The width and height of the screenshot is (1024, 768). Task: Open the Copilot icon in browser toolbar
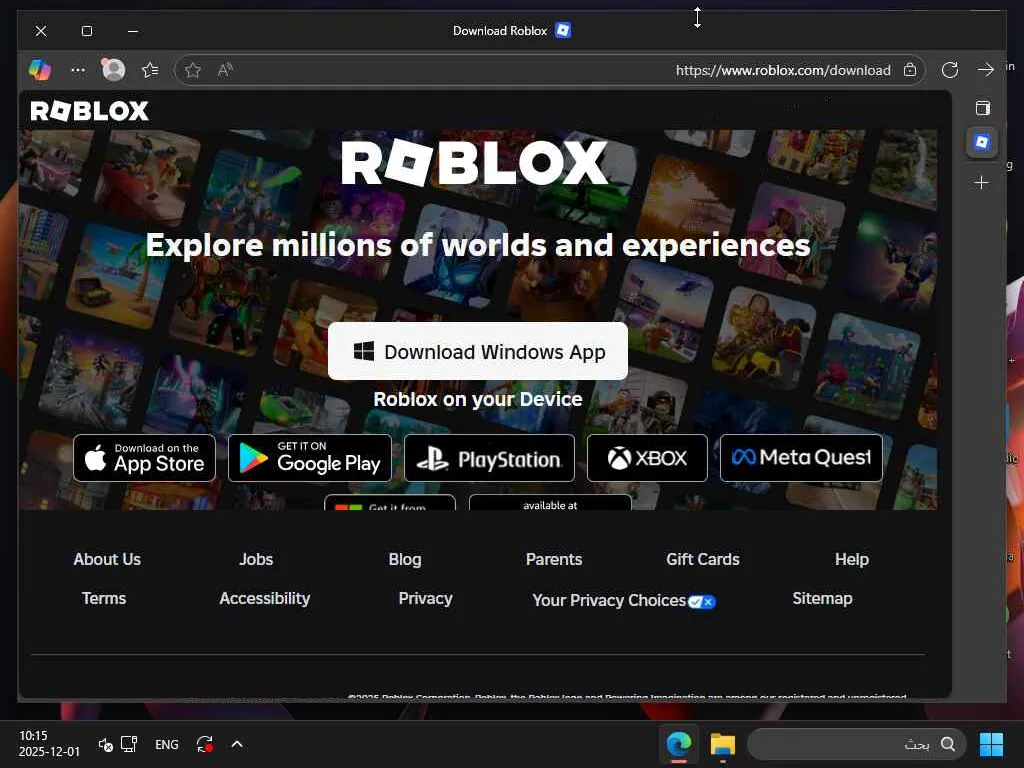[x=40, y=70]
